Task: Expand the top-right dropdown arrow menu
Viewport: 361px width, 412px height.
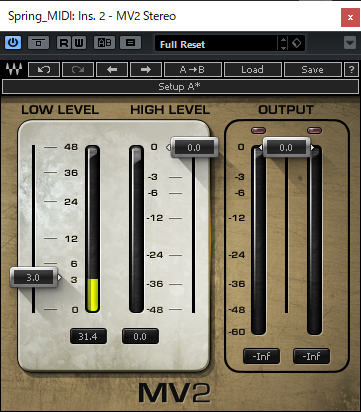Action: 350,43
